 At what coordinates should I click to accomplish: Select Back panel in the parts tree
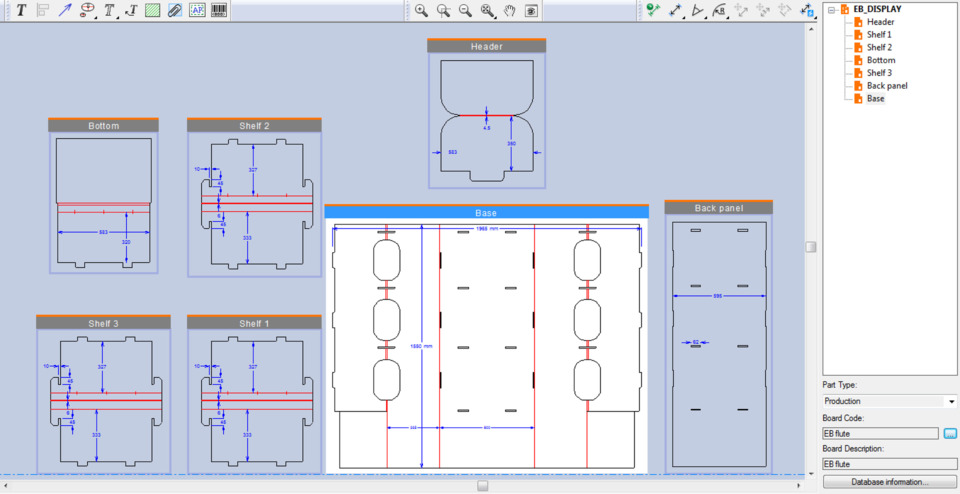click(886, 86)
